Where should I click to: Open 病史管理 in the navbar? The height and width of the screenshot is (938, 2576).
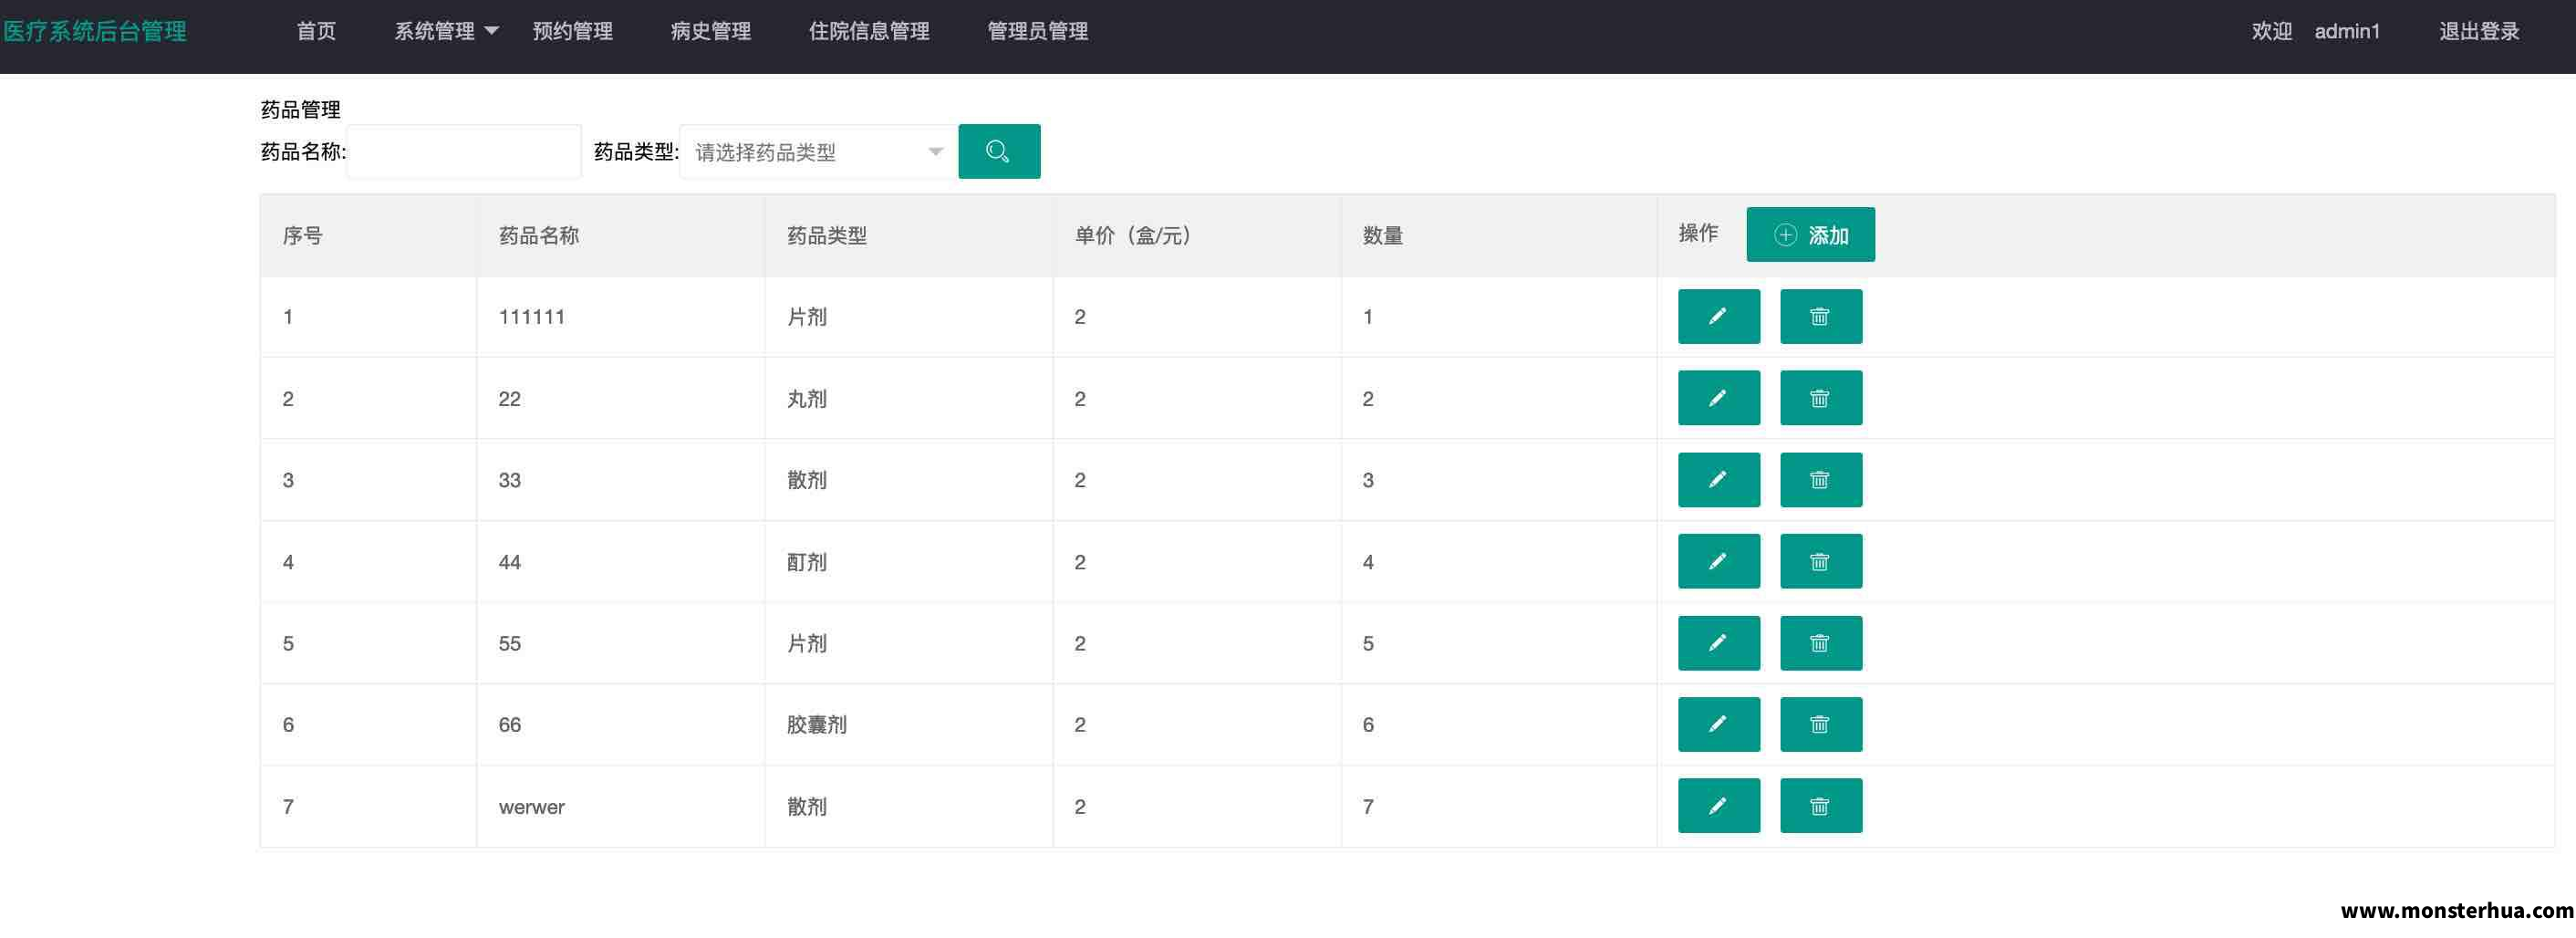pyautogui.click(x=711, y=32)
